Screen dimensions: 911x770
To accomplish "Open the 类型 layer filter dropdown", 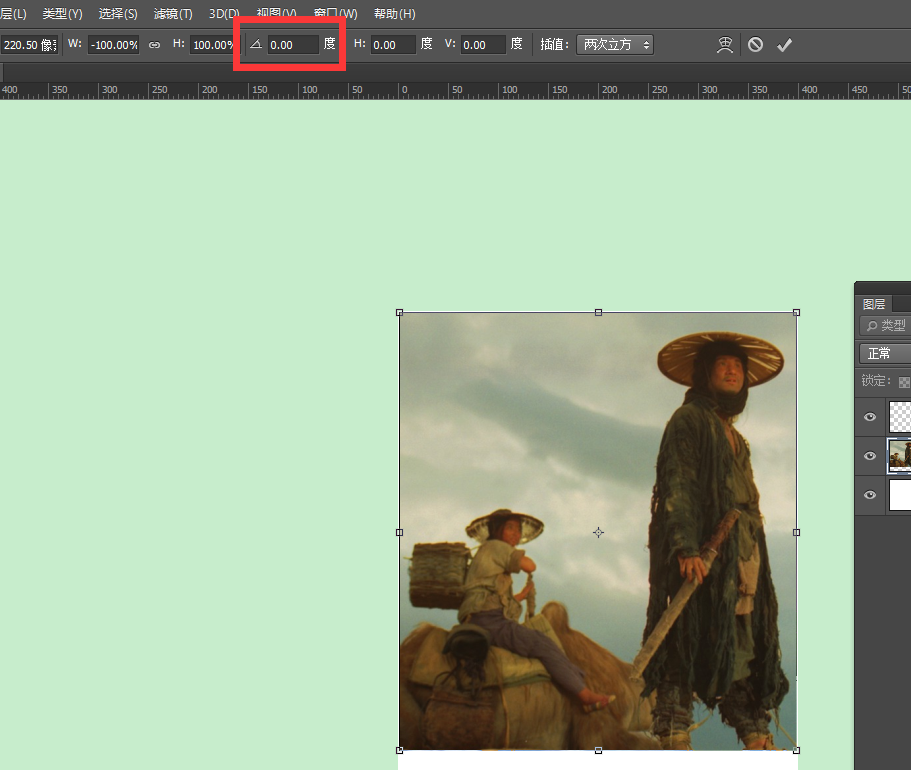I will coord(885,325).
